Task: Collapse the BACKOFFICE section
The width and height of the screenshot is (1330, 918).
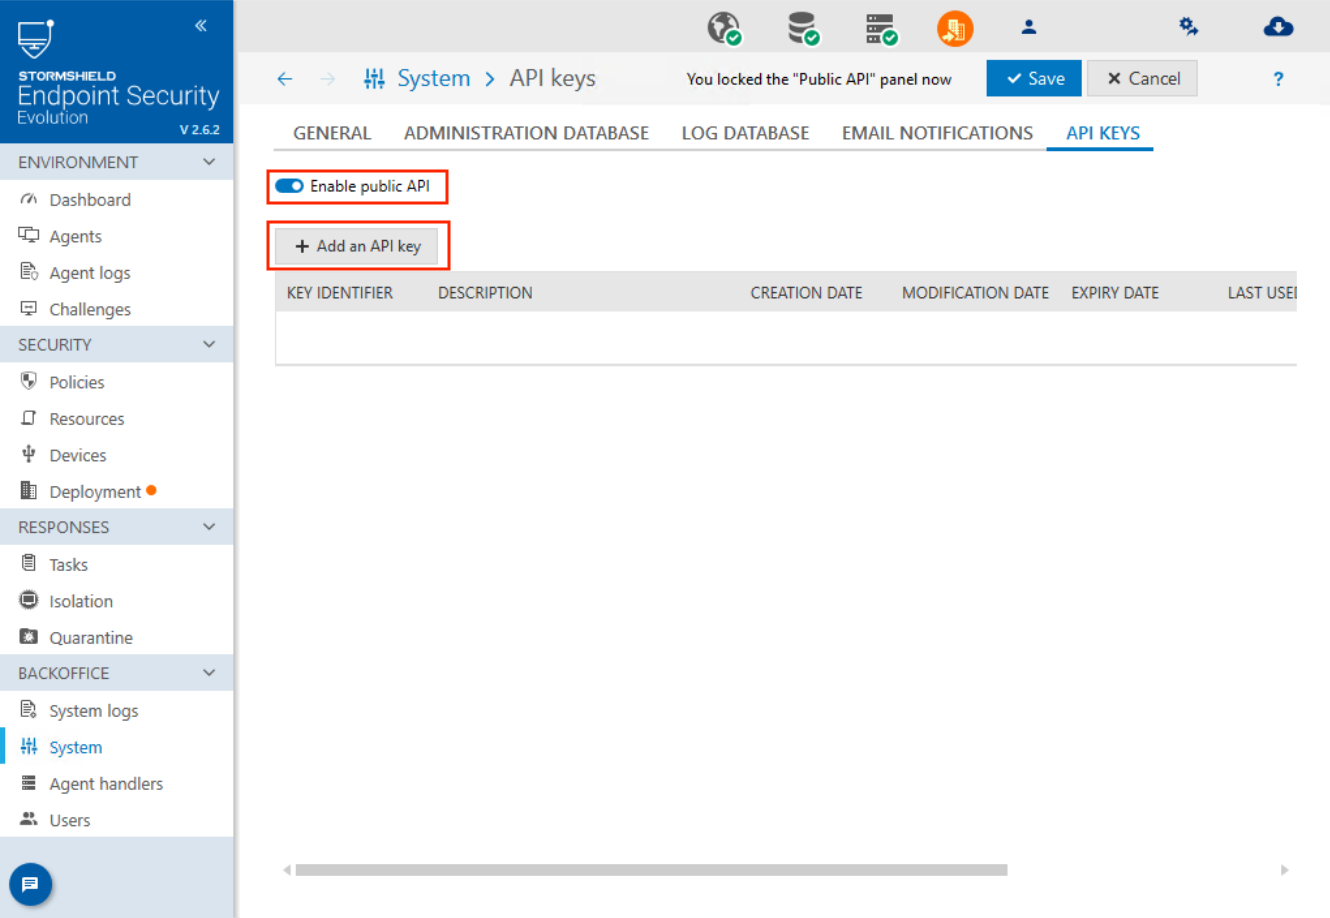Action: pyautogui.click(x=209, y=673)
